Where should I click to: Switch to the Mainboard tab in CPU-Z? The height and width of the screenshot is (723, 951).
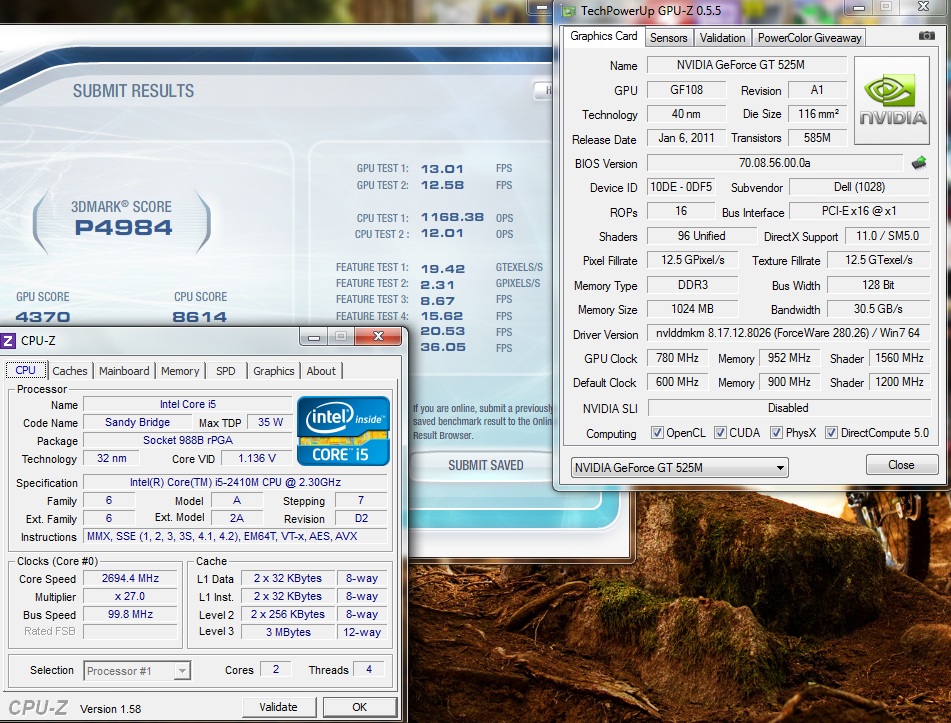(124, 371)
